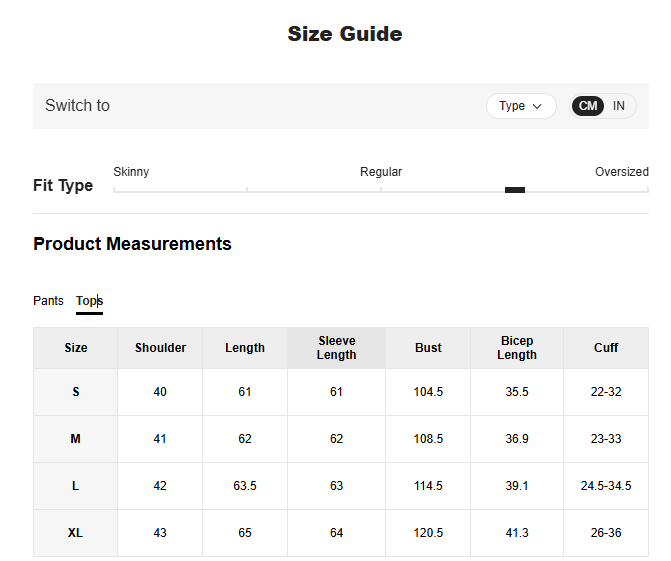Click the Regular fit label
Viewport: 671px width, 561px height.
[381, 172]
